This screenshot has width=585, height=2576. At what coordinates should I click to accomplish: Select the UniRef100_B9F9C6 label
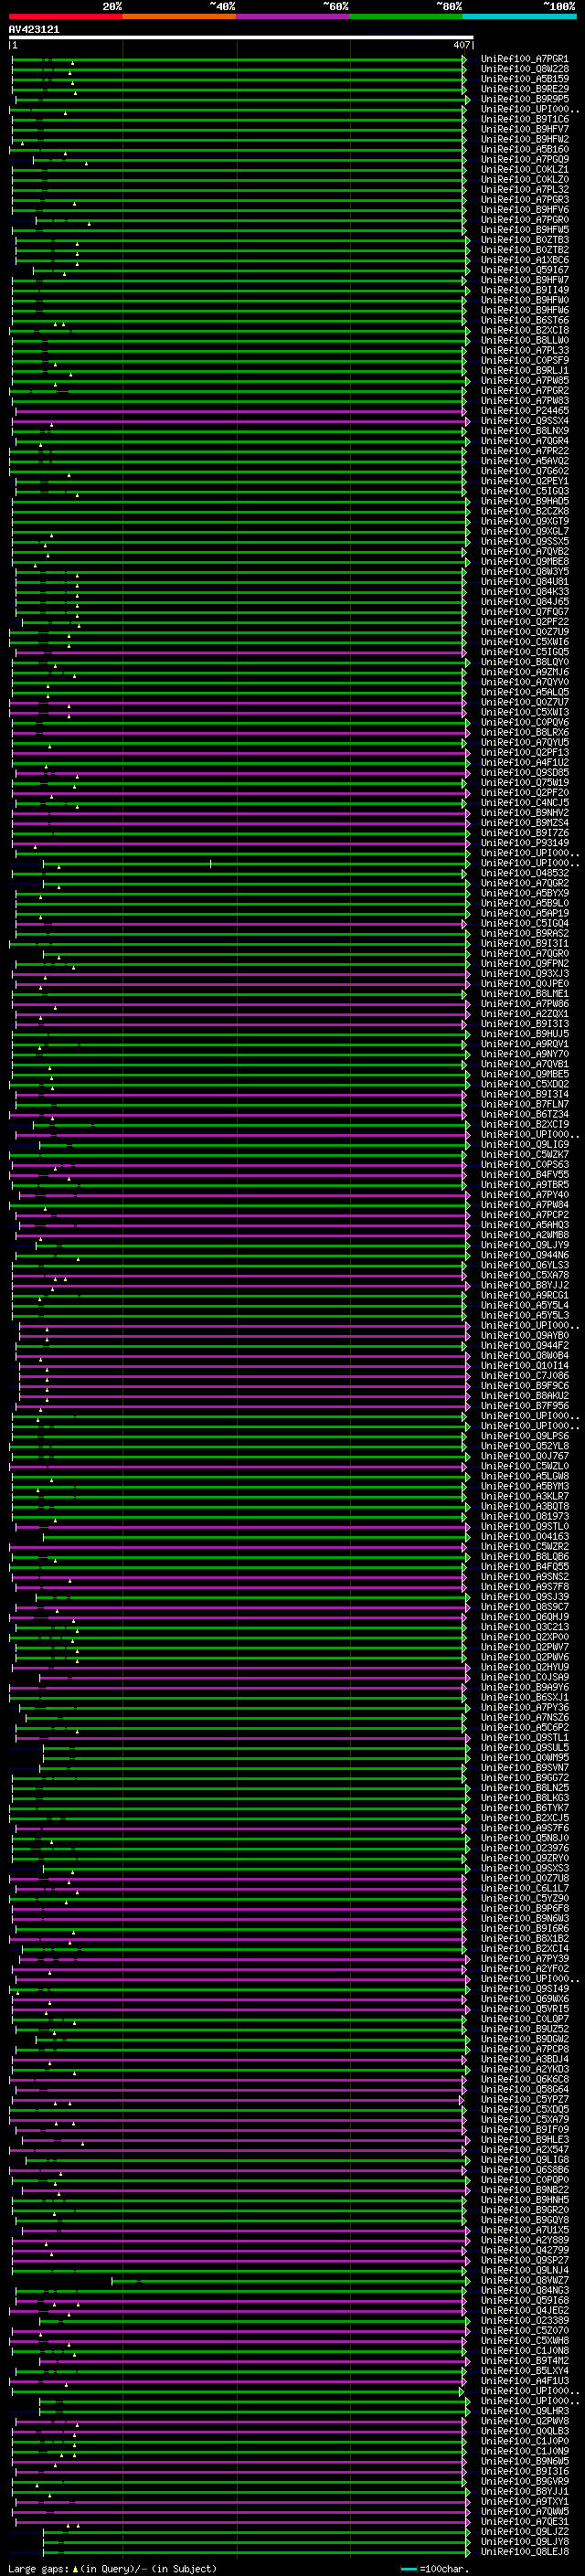(x=524, y=1386)
